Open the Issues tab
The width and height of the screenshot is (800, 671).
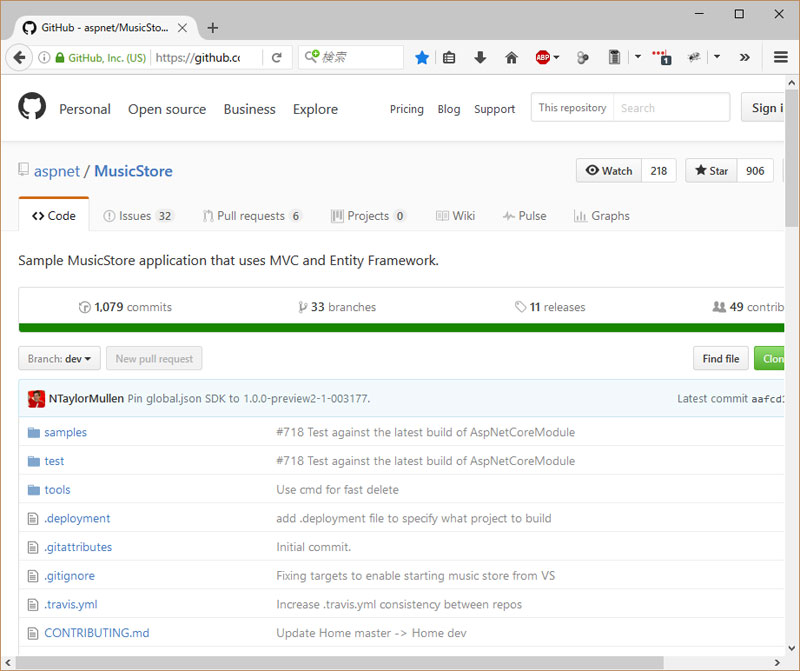pyautogui.click(x=138, y=216)
